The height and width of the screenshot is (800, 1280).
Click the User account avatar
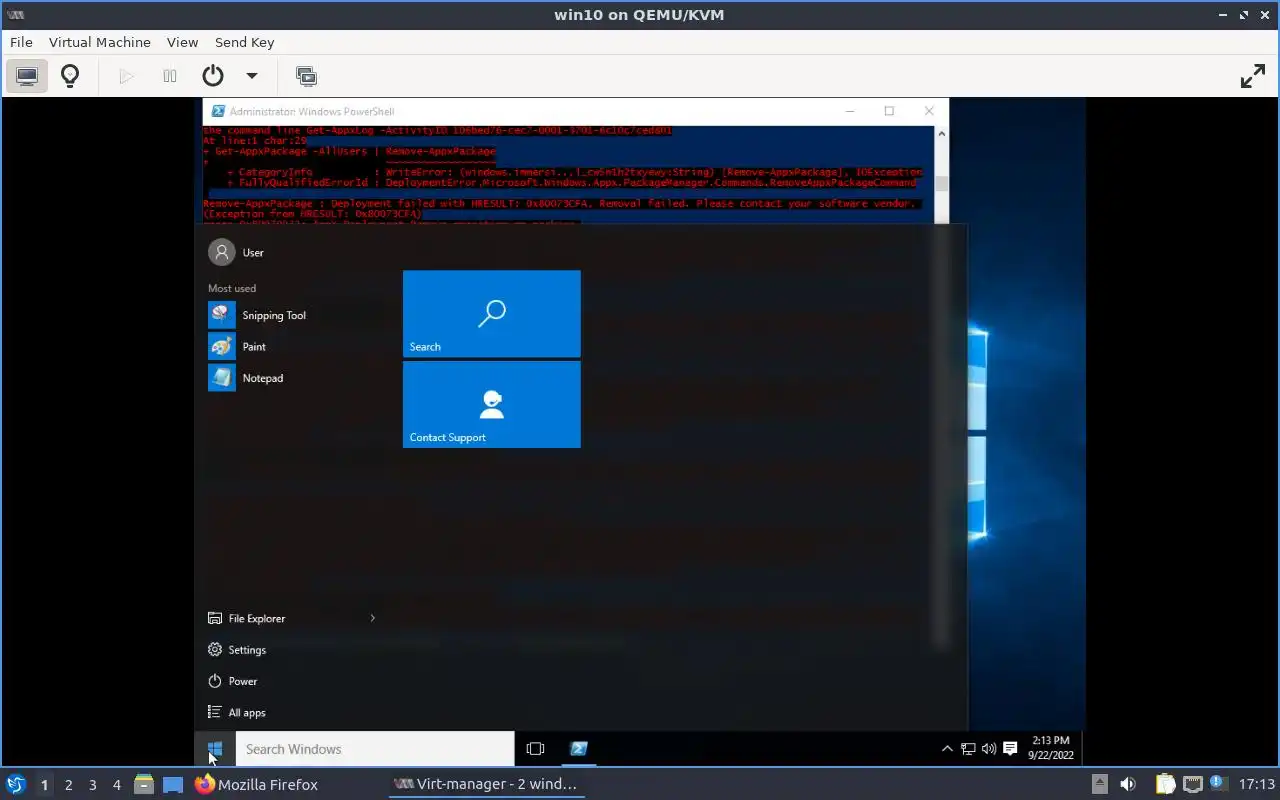[221, 252]
